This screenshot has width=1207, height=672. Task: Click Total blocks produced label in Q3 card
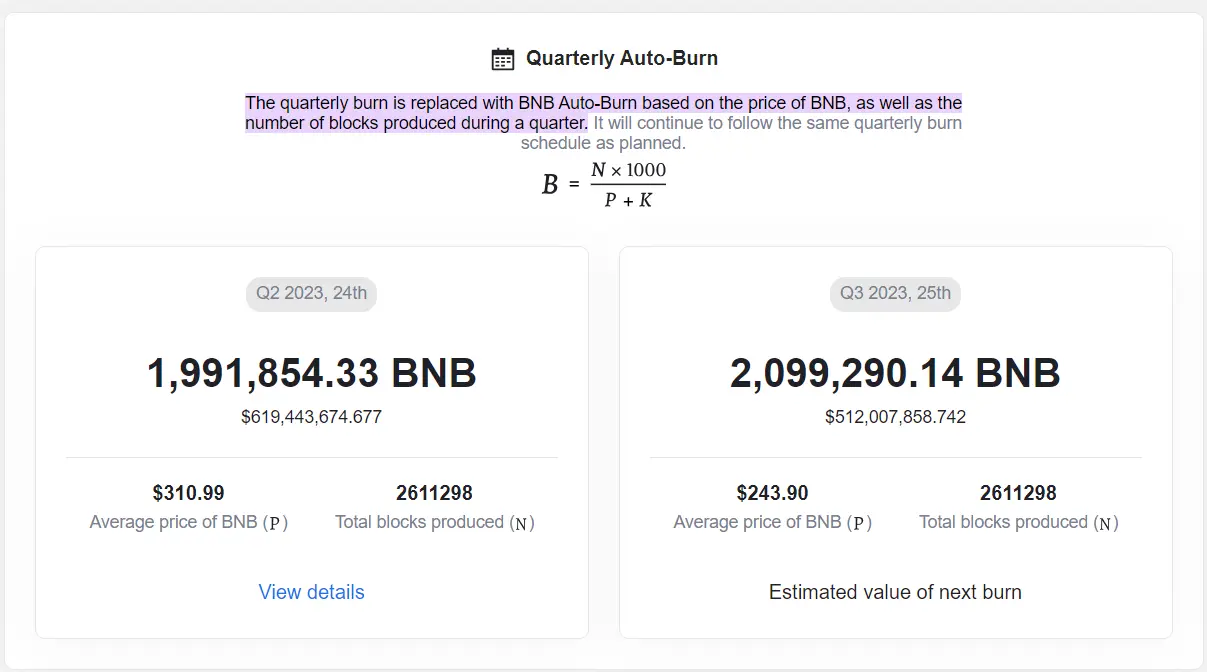point(1019,522)
